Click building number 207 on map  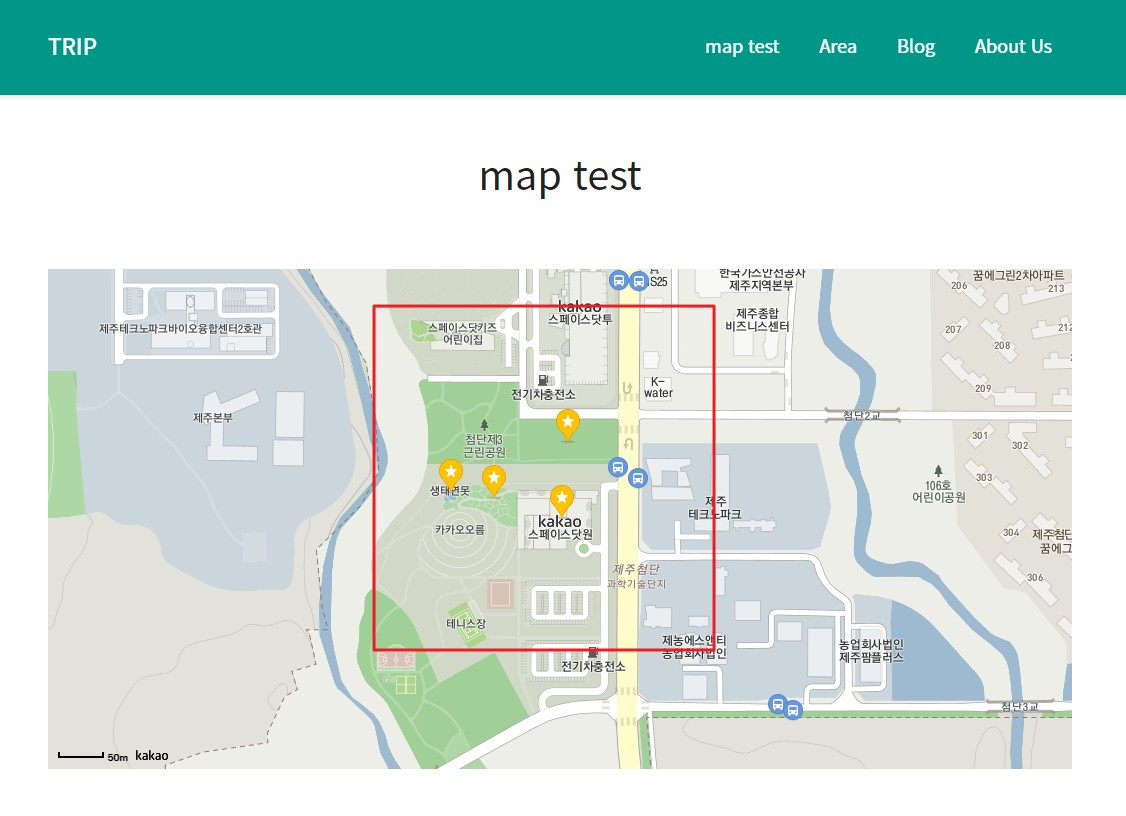(953, 330)
